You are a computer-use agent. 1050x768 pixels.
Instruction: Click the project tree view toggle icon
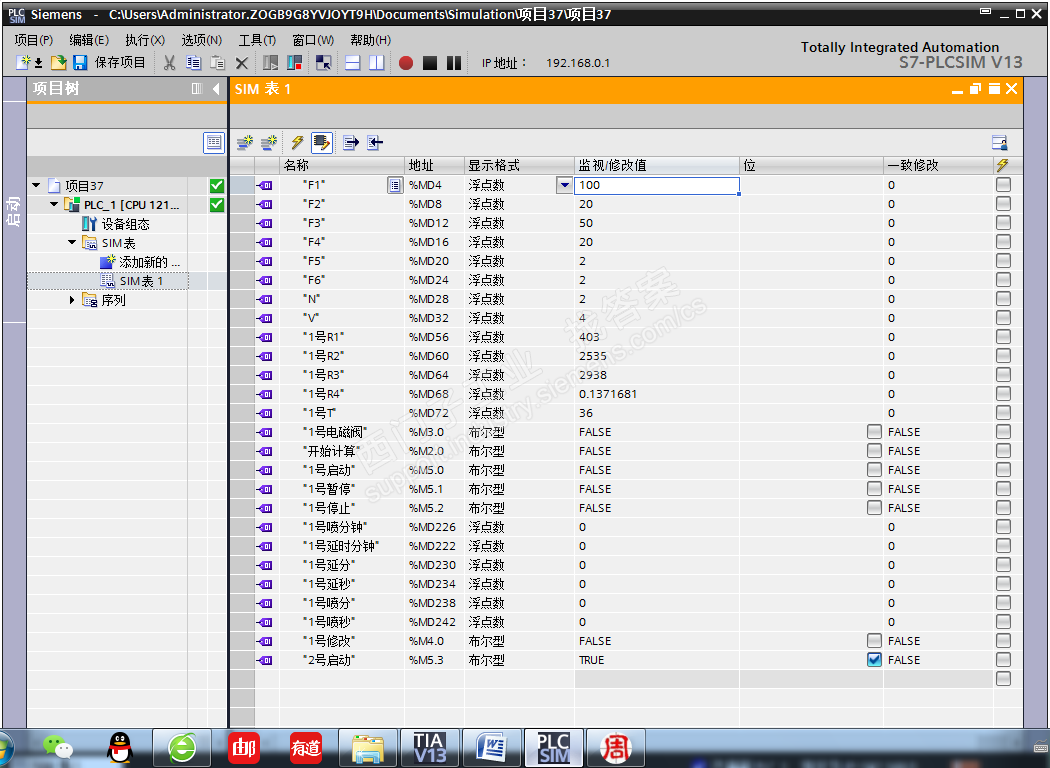click(214, 143)
